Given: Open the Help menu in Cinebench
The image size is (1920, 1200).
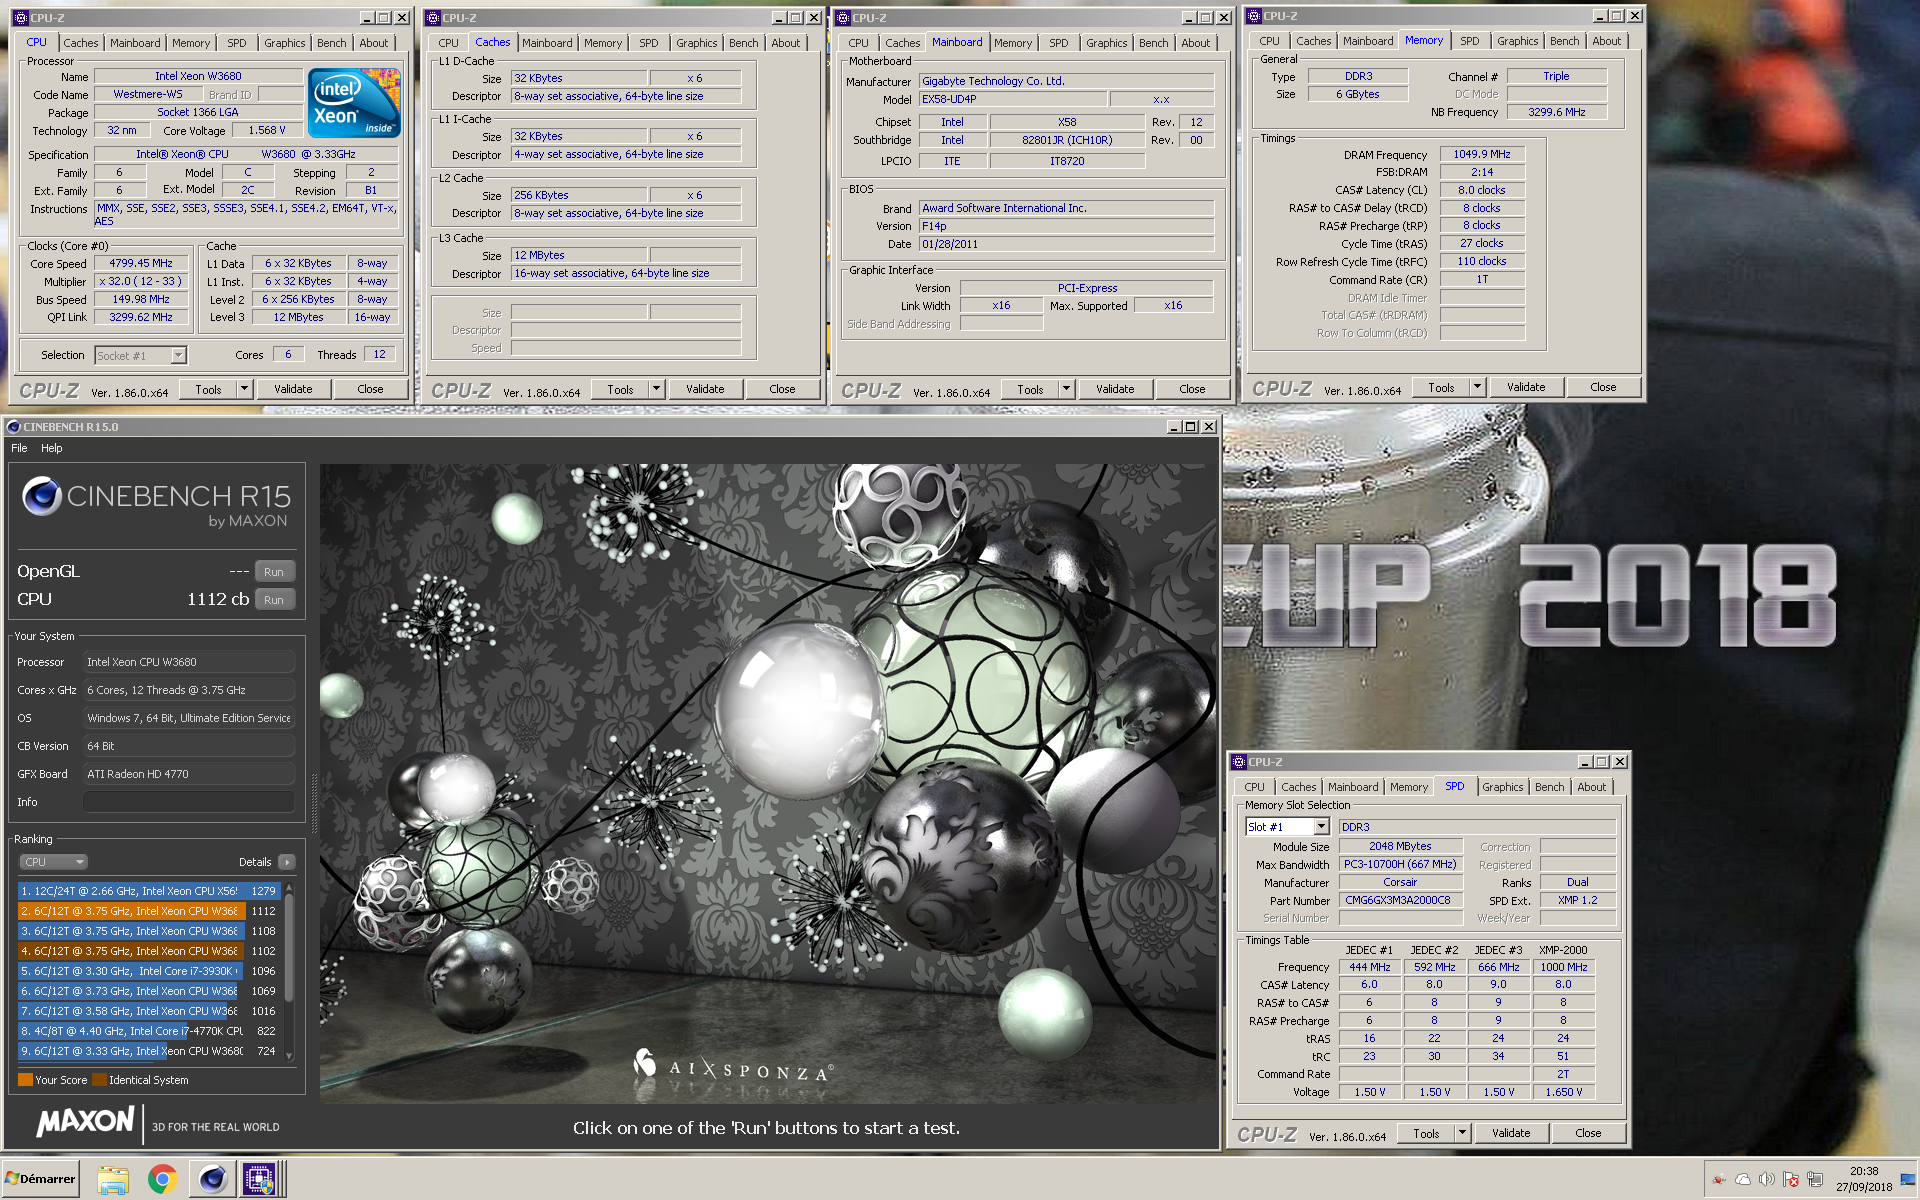Looking at the screenshot, I should coord(52,448).
